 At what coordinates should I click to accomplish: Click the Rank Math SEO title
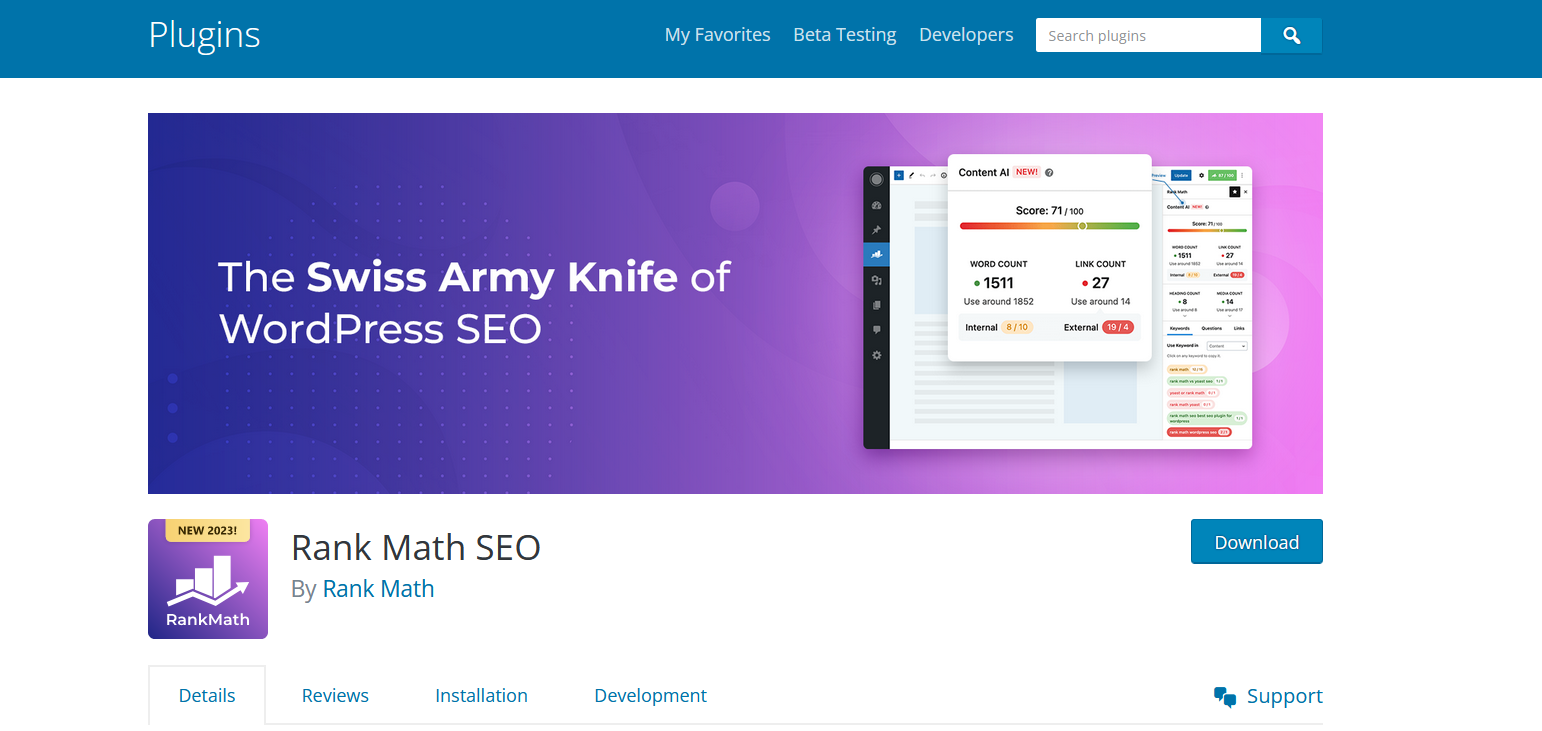pyautogui.click(x=416, y=547)
